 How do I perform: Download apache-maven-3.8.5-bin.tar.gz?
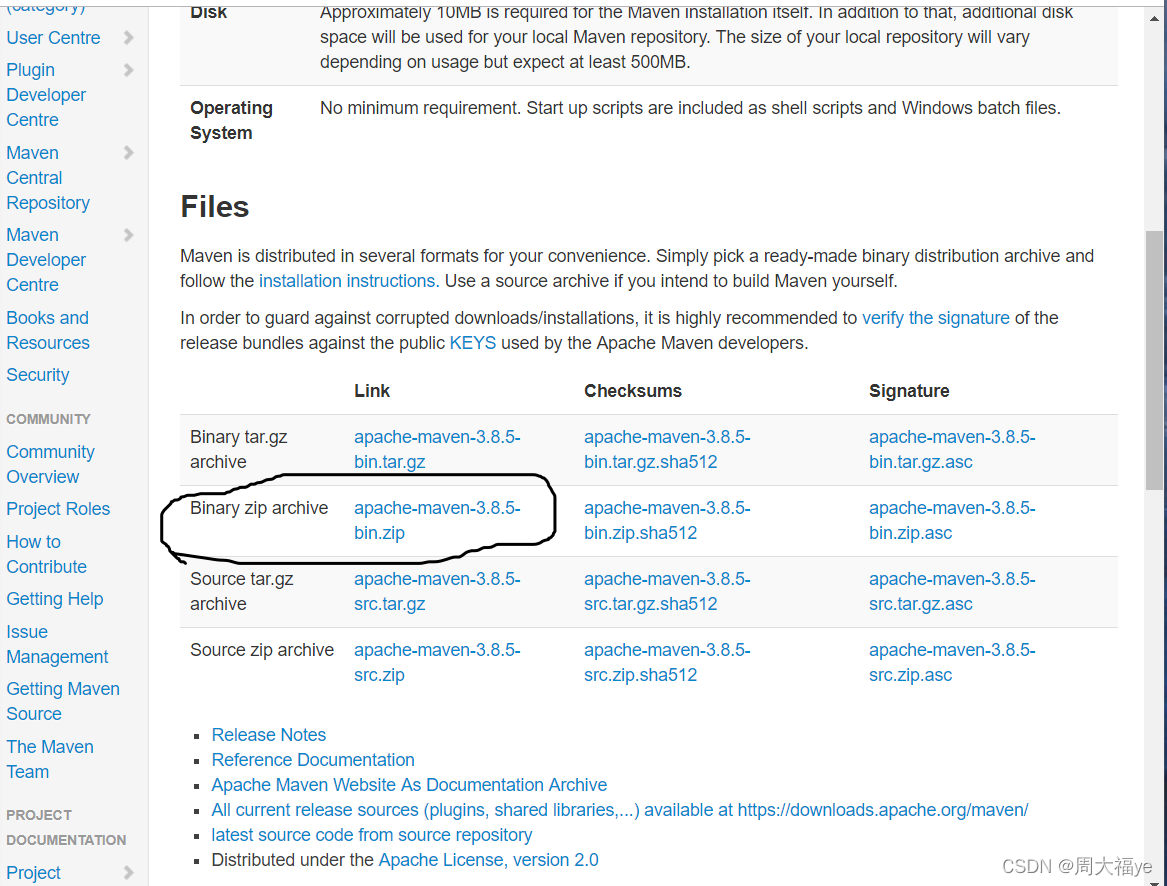click(x=437, y=450)
